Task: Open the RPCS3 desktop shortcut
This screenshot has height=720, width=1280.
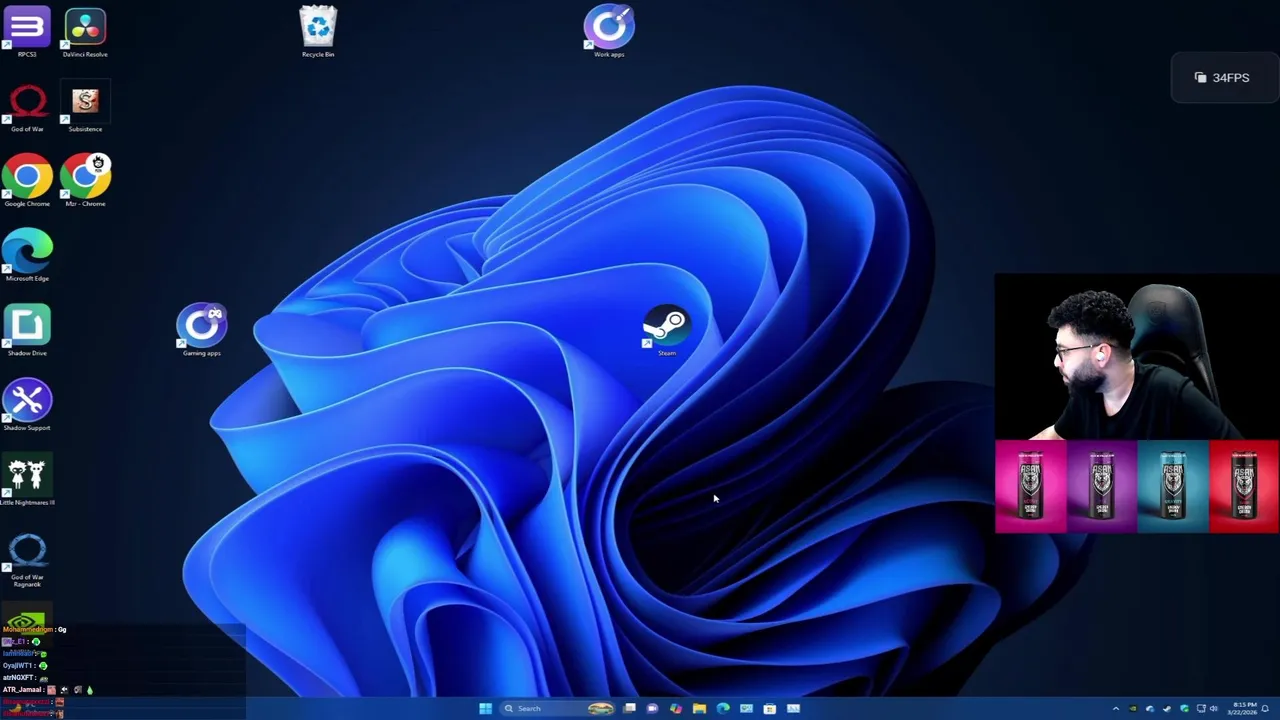Action: click(x=27, y=30)
